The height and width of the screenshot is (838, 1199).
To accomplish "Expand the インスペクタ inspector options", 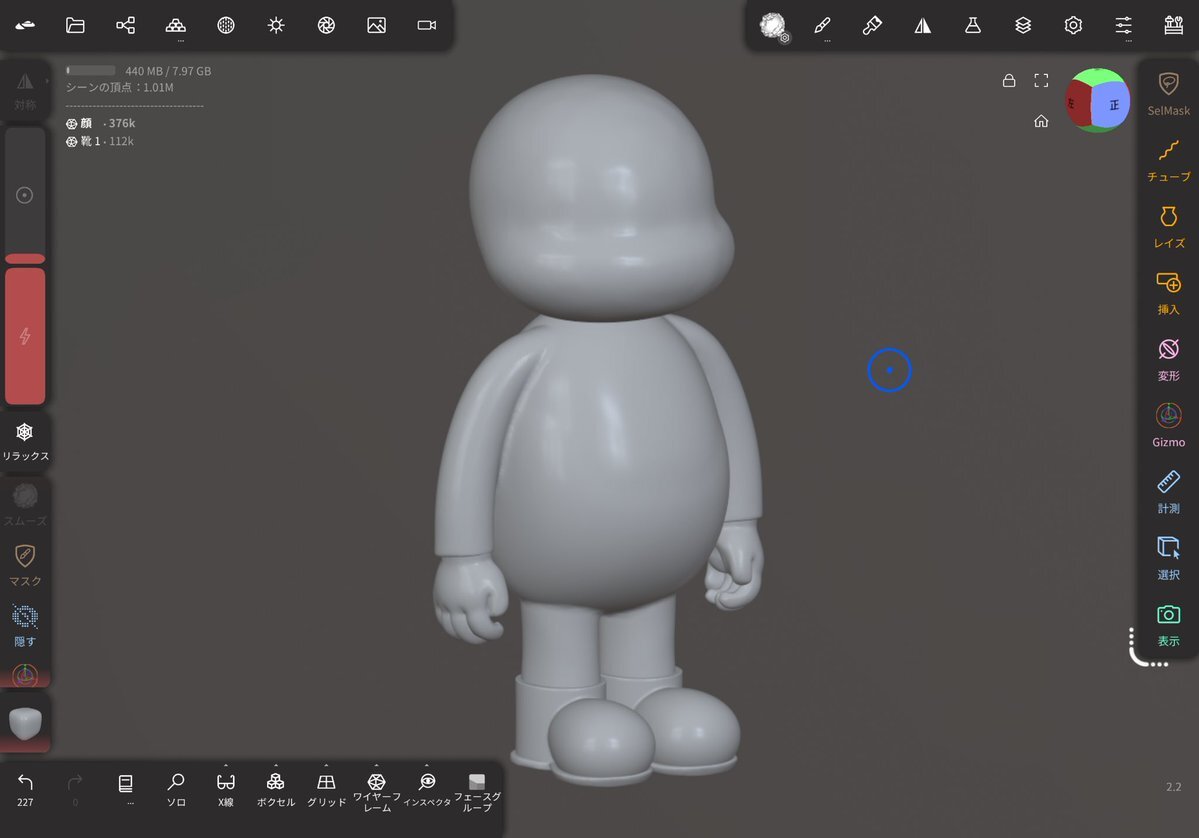I will click(x=427, y=789).
